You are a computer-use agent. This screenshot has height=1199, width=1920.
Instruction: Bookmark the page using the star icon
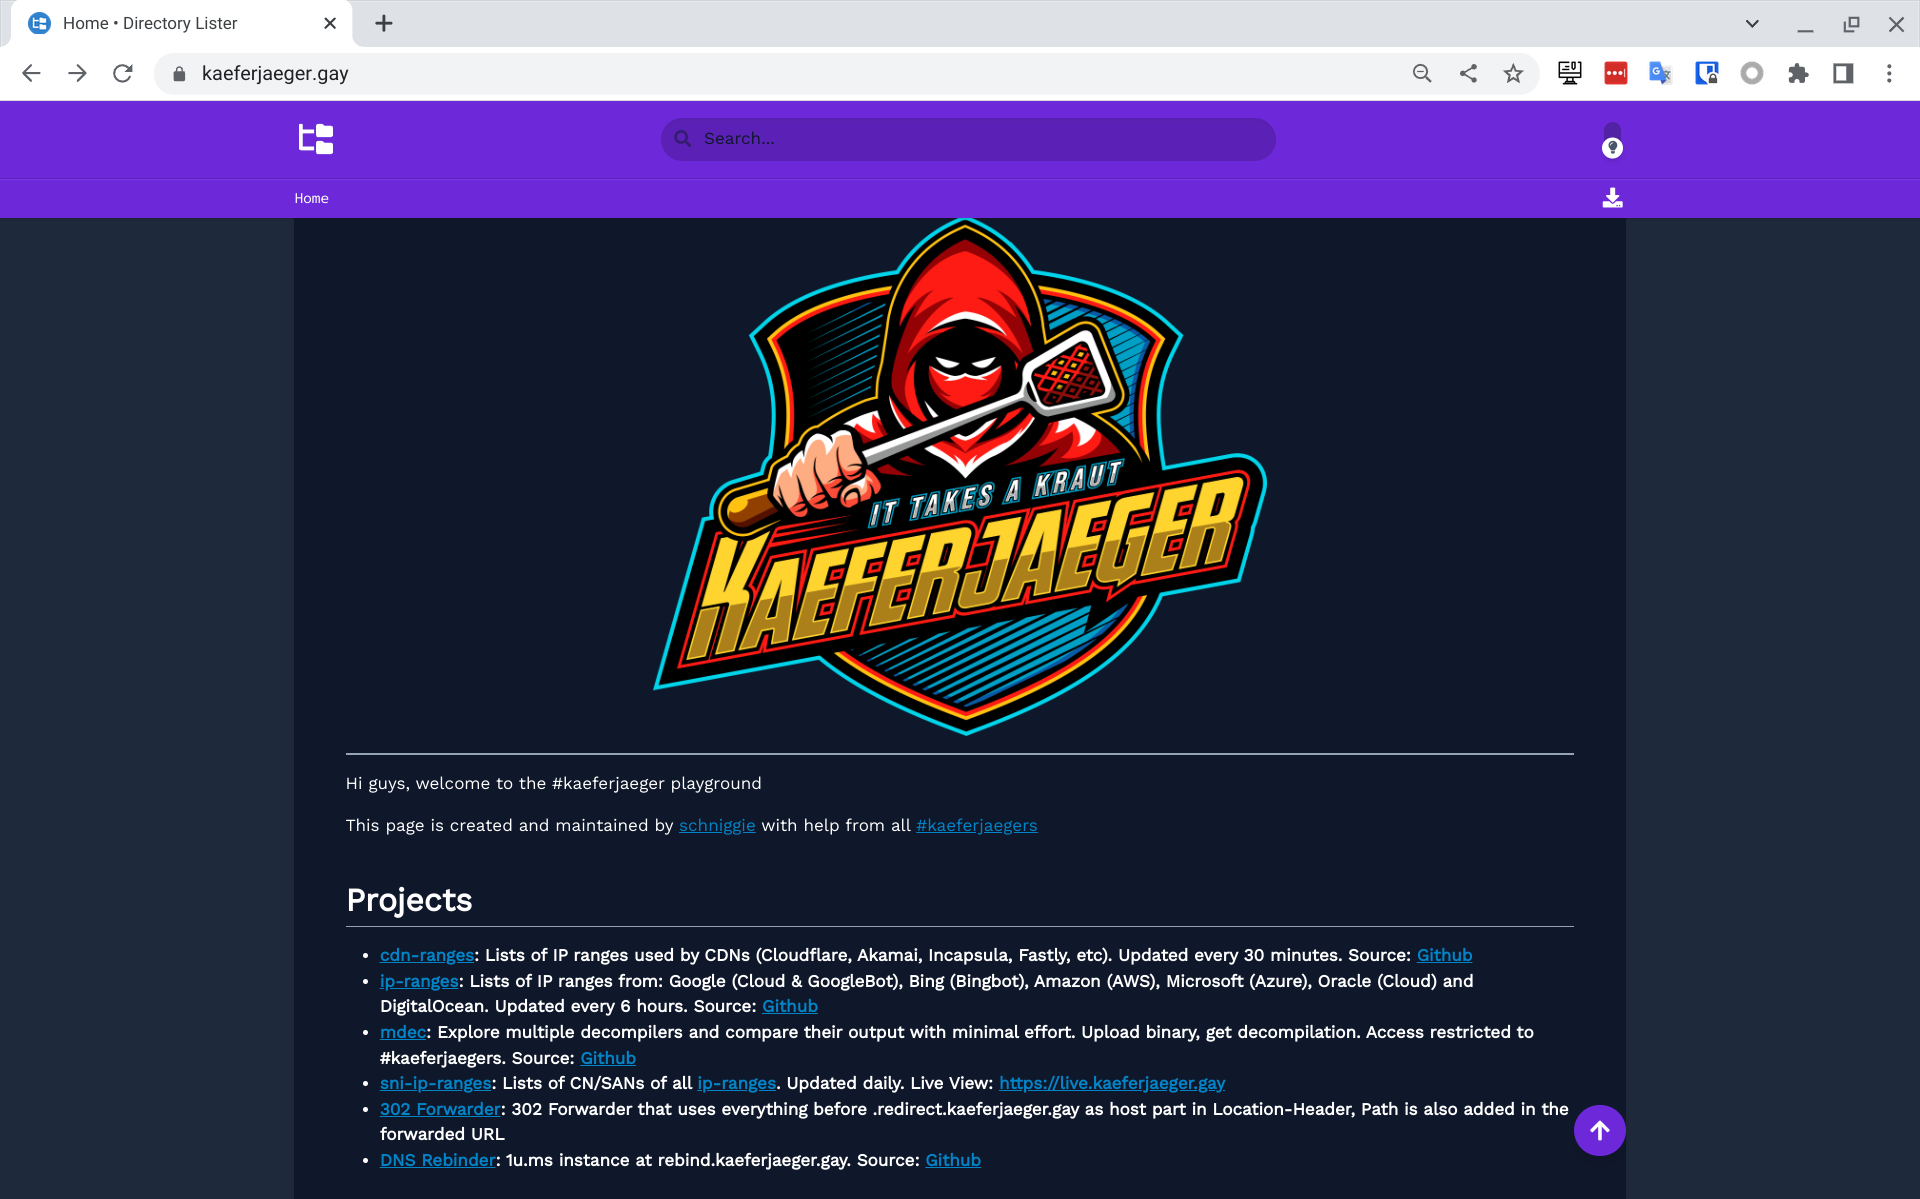coord(1513,73)
